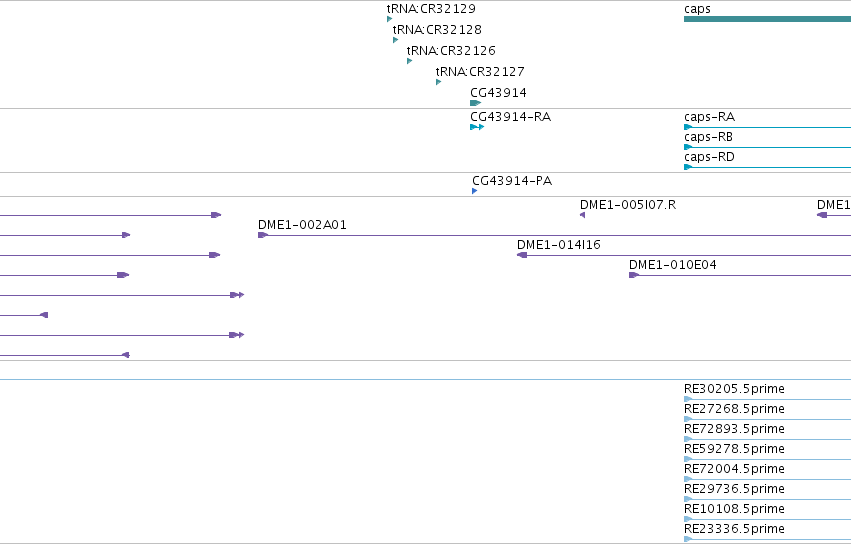Select DME1-002A01 clone label
Viewport: 851px width, 544px height.
coord(302,225)
